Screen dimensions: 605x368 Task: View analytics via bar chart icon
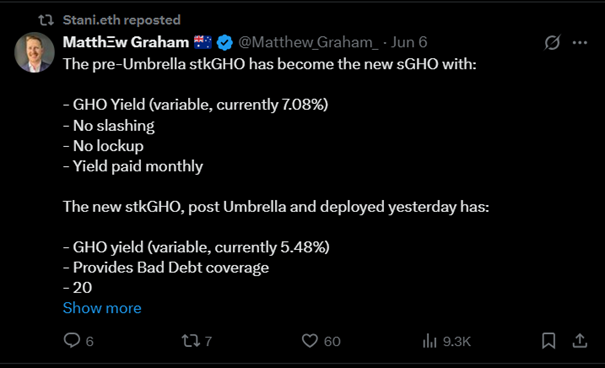429,341
